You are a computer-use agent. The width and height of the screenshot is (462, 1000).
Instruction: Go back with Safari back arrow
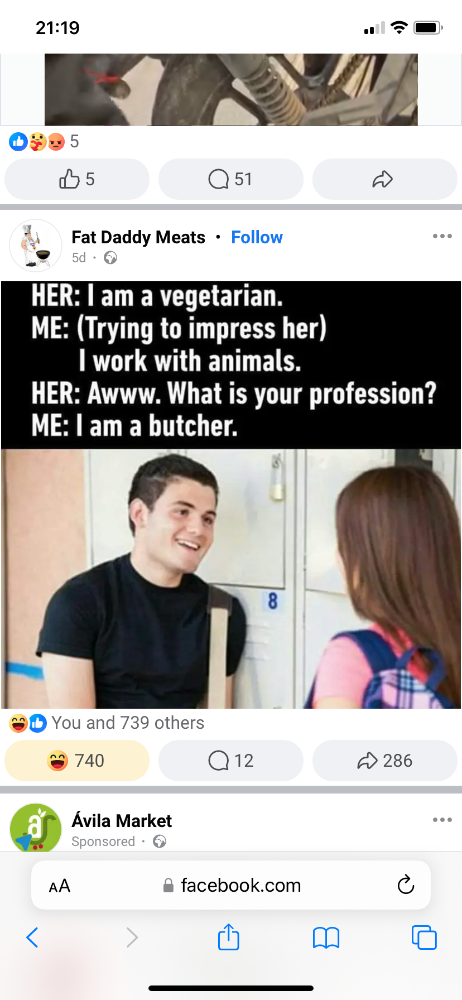pyautogui.click(x=33, y=938)
